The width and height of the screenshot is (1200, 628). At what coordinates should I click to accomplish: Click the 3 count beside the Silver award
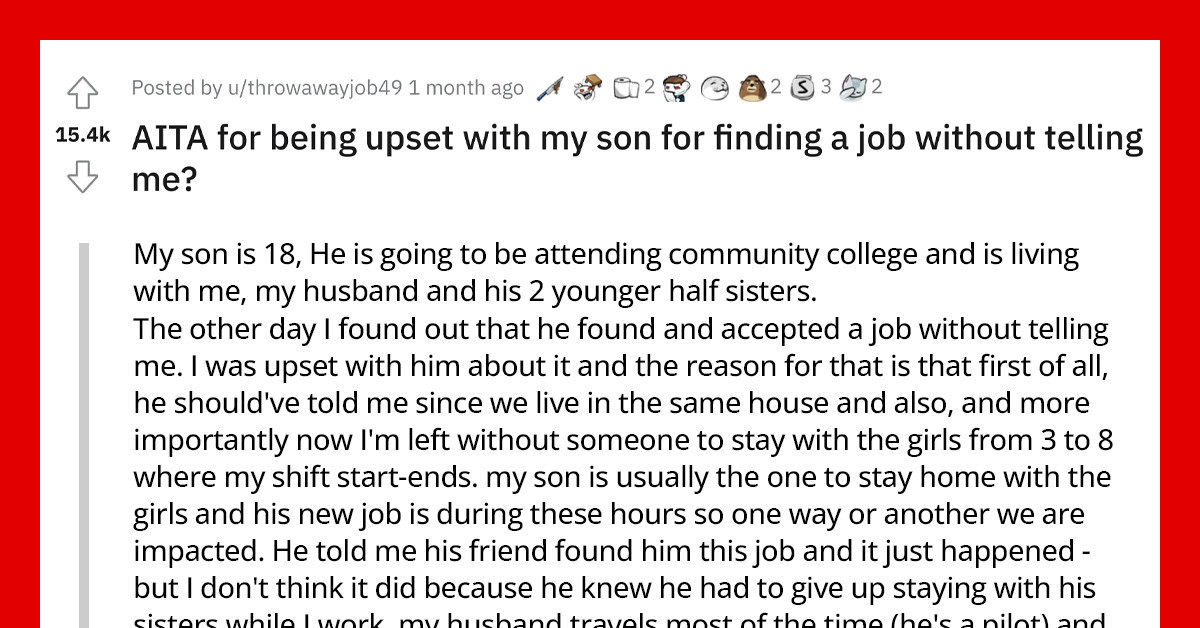tap(824, 87)
